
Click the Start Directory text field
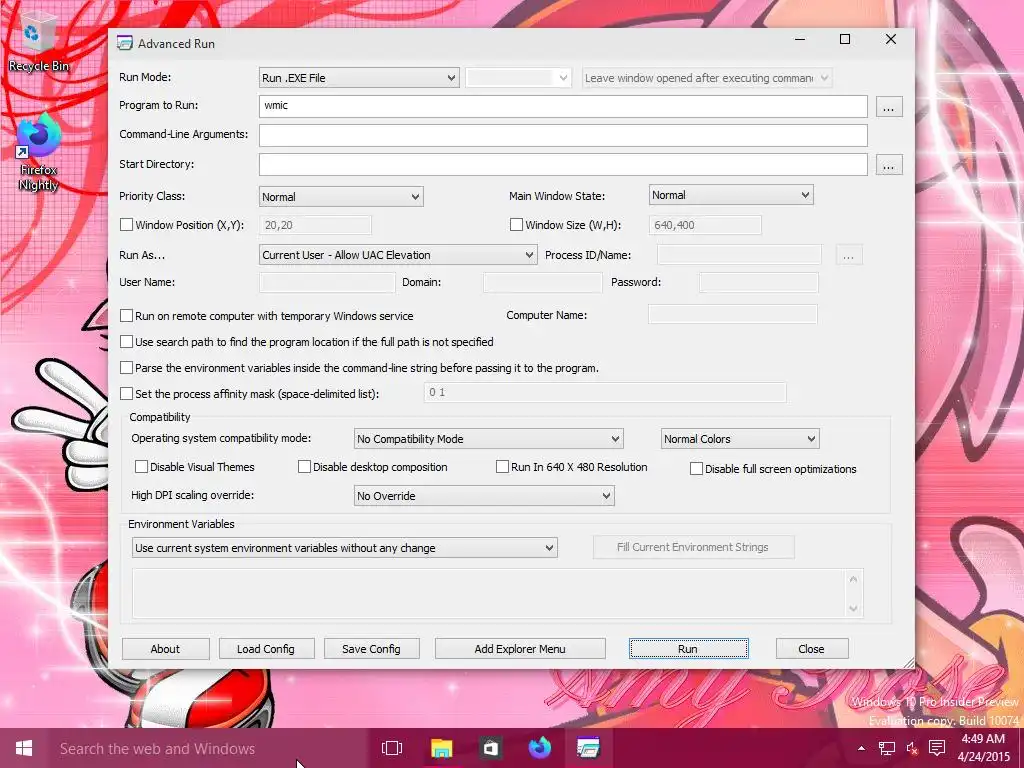point(563,165)
